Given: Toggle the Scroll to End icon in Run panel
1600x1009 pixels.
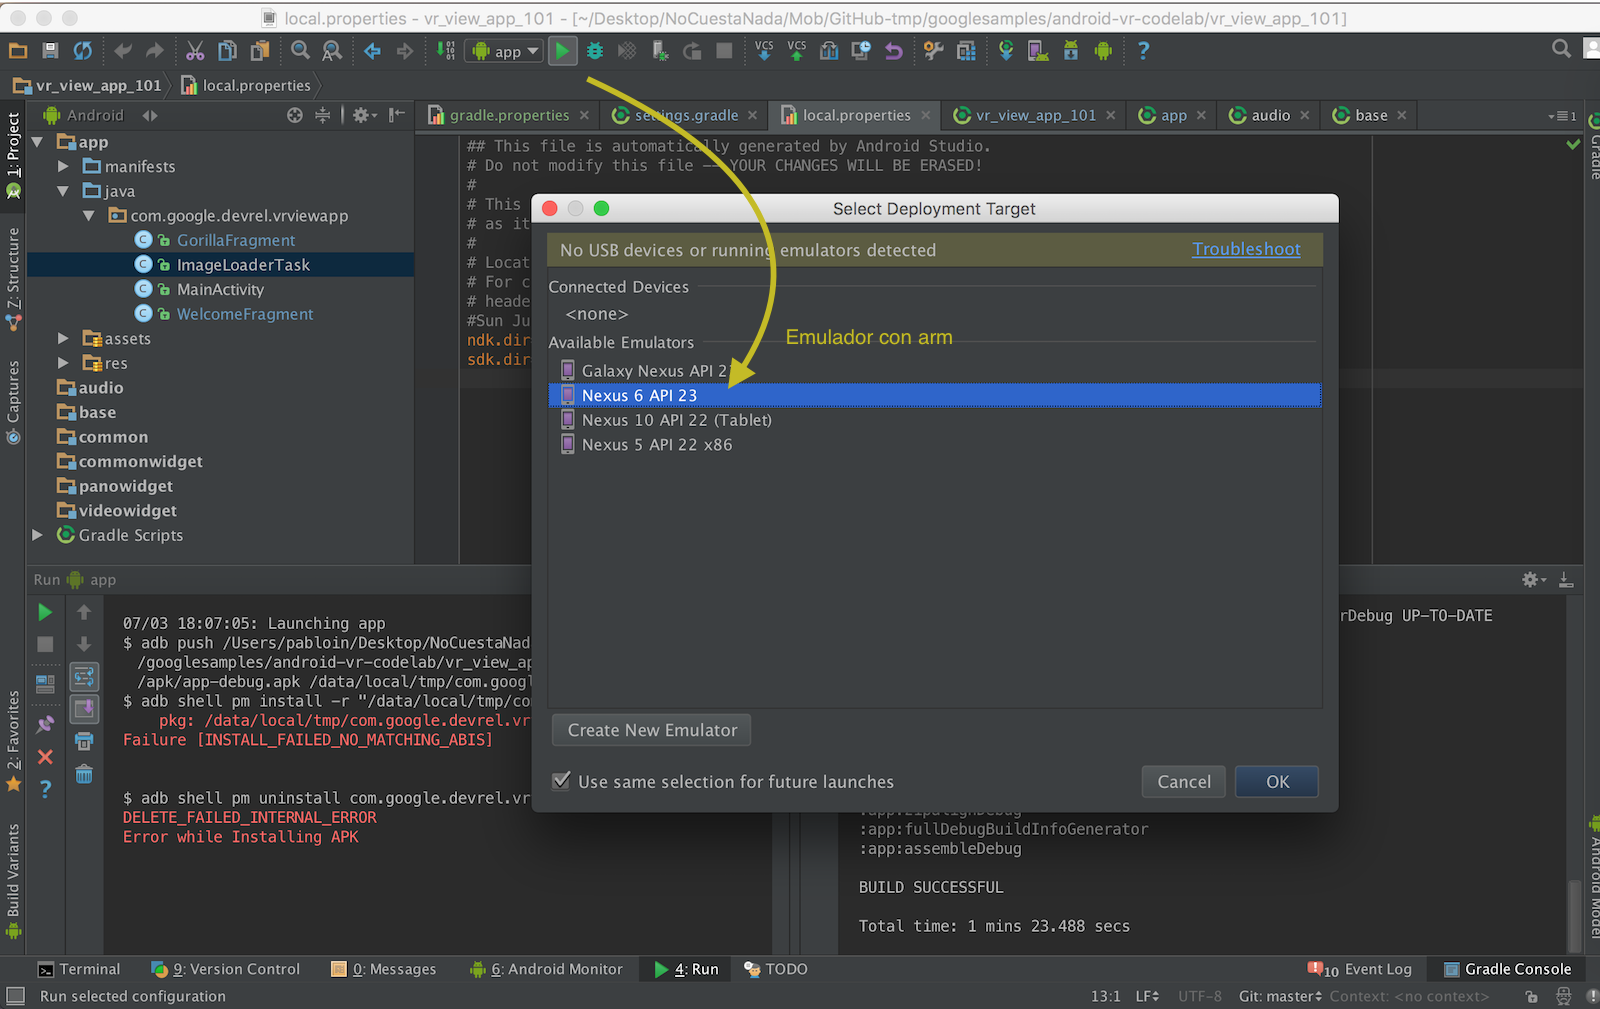Looking at the screenshot, I should tap(84, 709).
